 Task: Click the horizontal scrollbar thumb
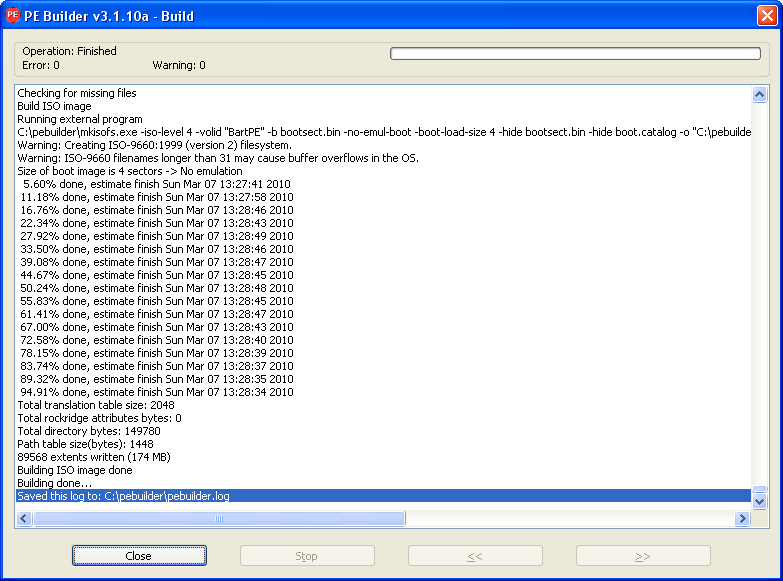219,519
